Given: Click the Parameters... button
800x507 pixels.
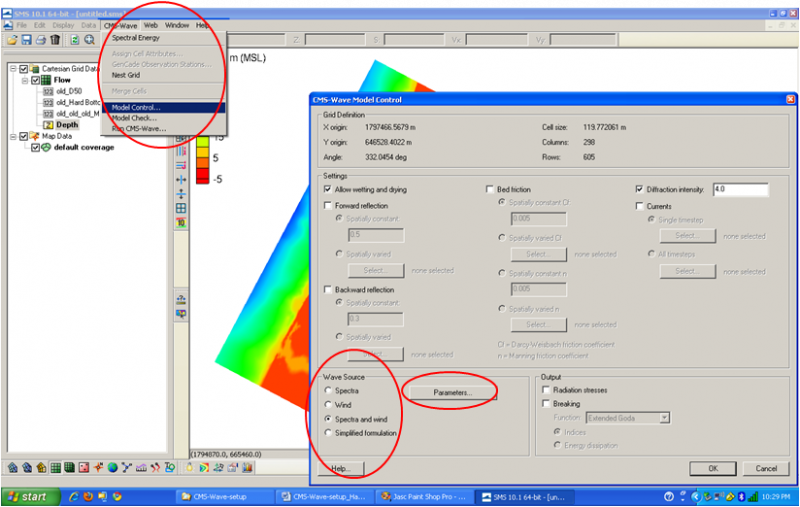Looking at the screenshot, I should pyautogui.click(x=453, y=392).
